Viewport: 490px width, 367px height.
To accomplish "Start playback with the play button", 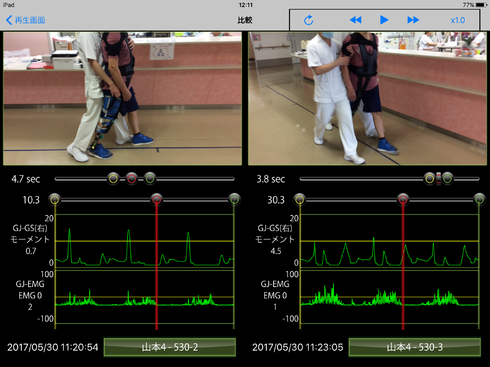I will coord(384,20).
